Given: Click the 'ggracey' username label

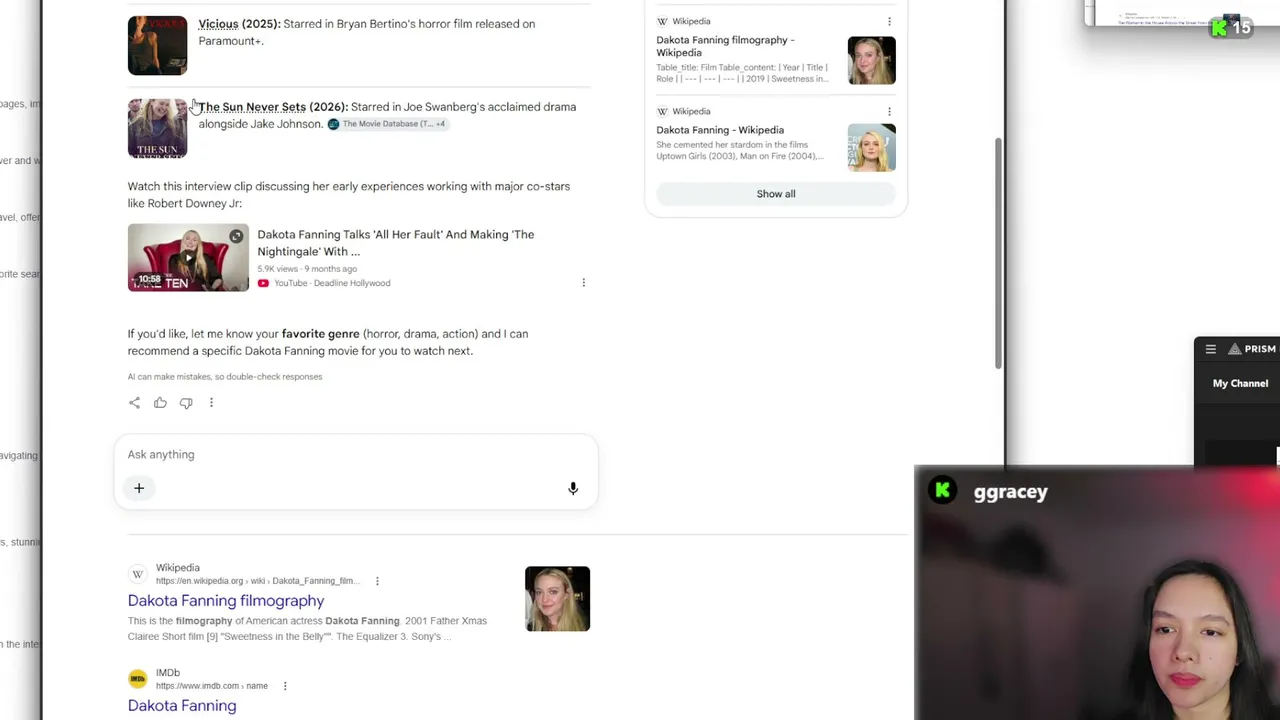Looking at the screenshot, I should (x=1010, y=492).
